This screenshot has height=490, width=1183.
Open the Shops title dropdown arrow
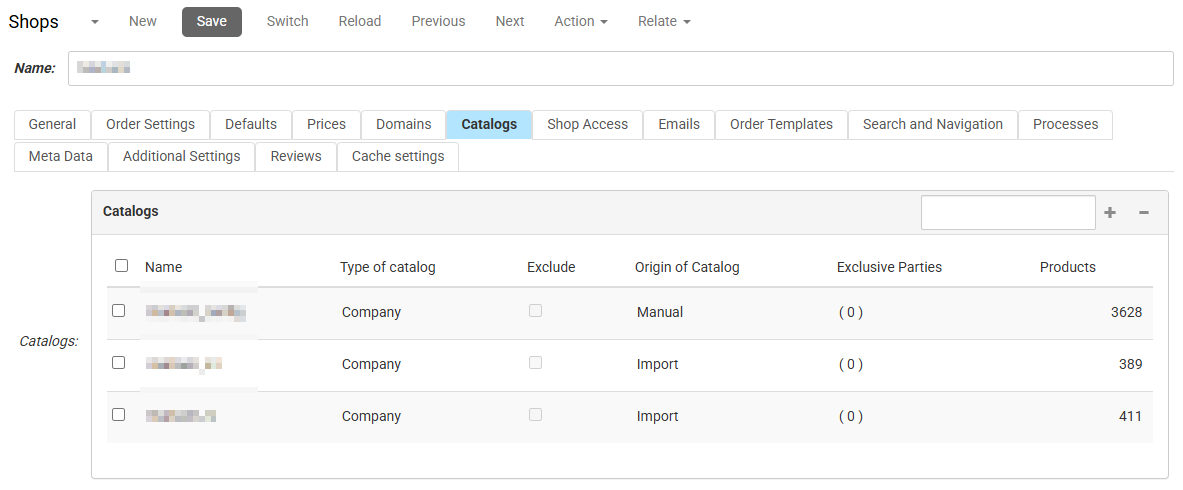[94, 22]
